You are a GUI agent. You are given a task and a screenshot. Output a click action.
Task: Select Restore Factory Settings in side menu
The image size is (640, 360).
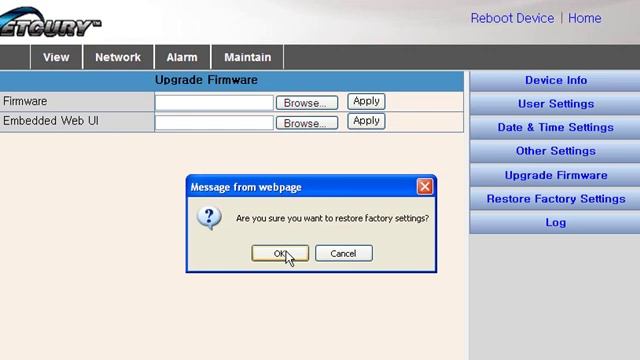click(556, 199)
